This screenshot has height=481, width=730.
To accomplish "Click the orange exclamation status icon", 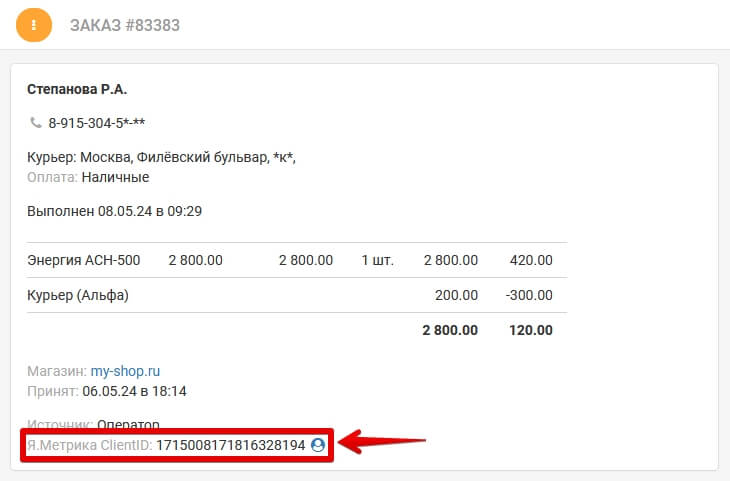I will [33, 24].
